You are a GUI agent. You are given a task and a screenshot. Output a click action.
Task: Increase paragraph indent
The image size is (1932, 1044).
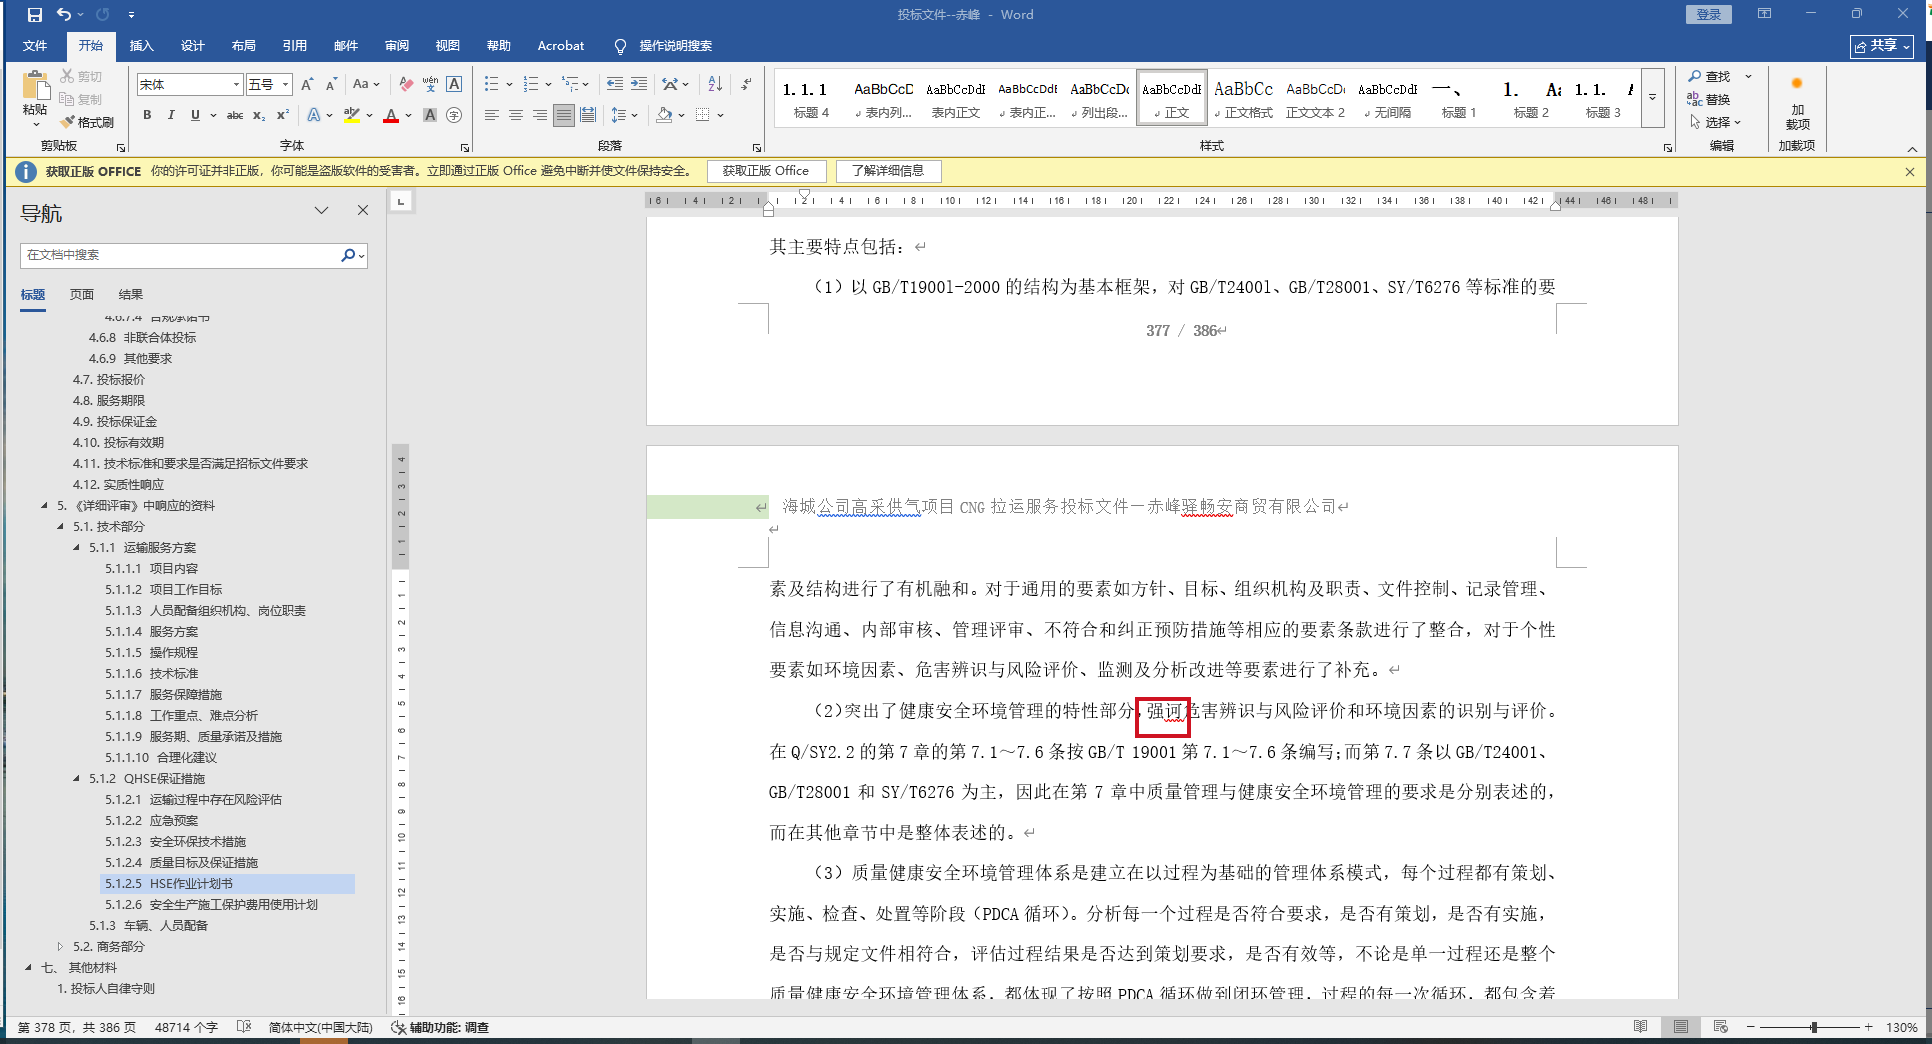click(639, 84)
